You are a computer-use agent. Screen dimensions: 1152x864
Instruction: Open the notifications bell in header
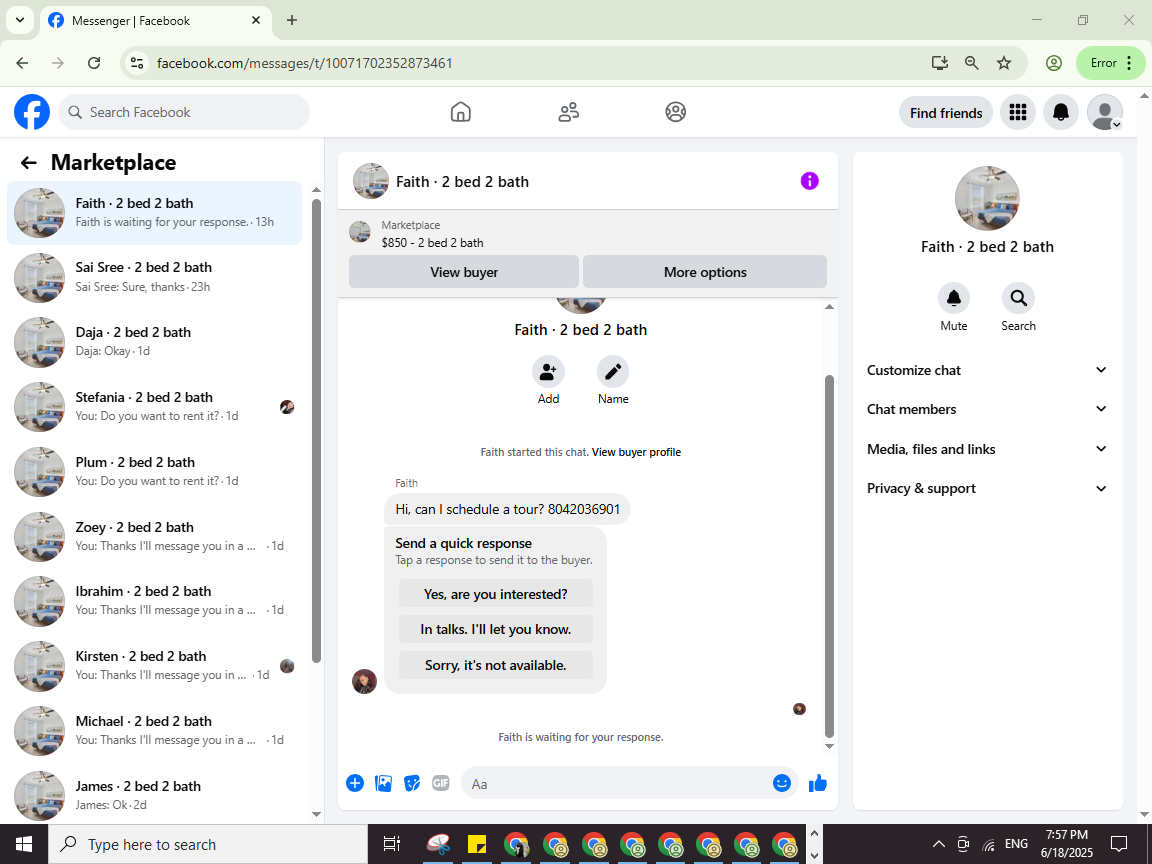pyautogui.click(x=1061, y=112)
